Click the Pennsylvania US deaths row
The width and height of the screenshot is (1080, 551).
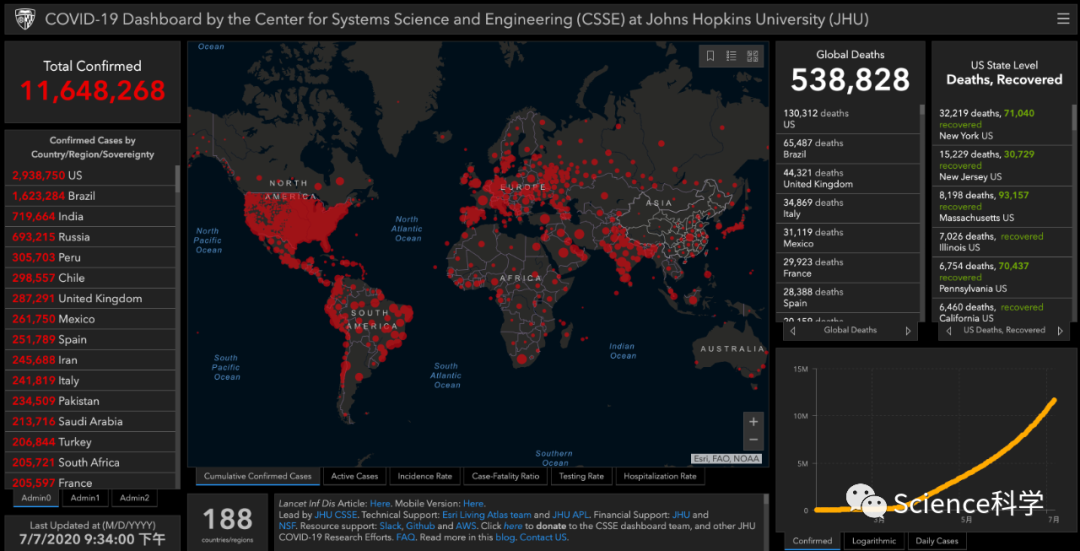1002,276
